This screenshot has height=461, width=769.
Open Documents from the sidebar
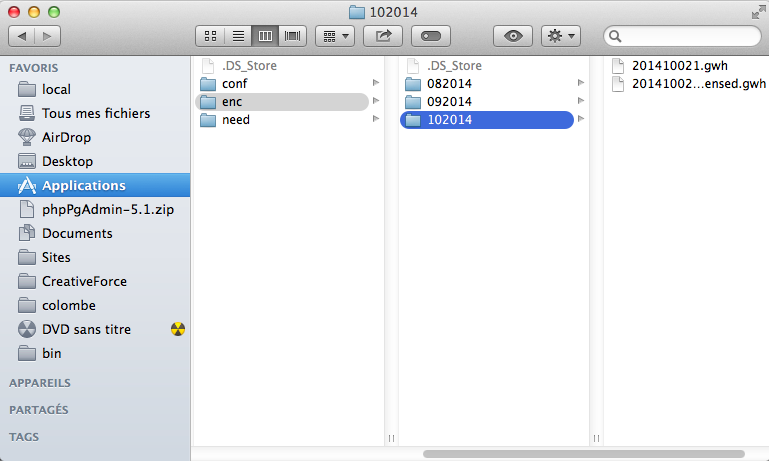point(95,233)
